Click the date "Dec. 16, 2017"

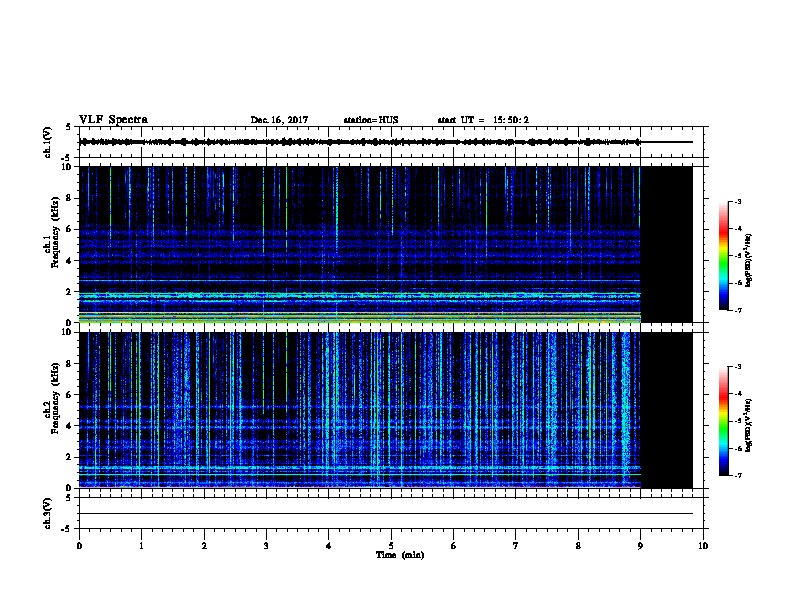279,120
